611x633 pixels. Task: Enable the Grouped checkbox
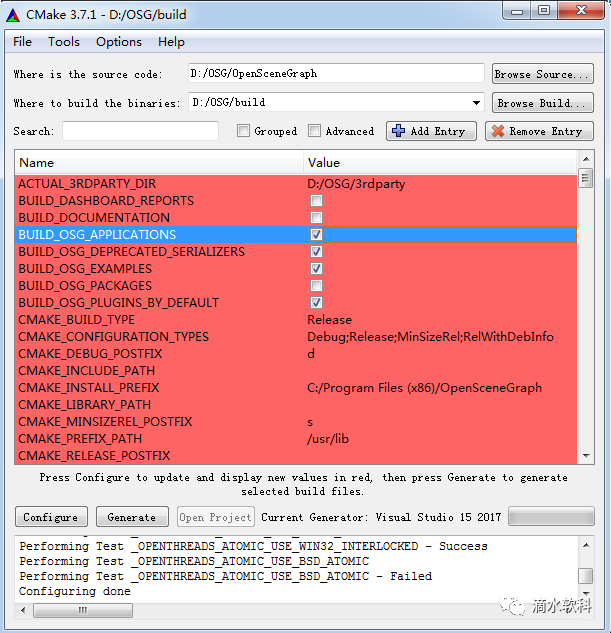[x=243, y=131]
